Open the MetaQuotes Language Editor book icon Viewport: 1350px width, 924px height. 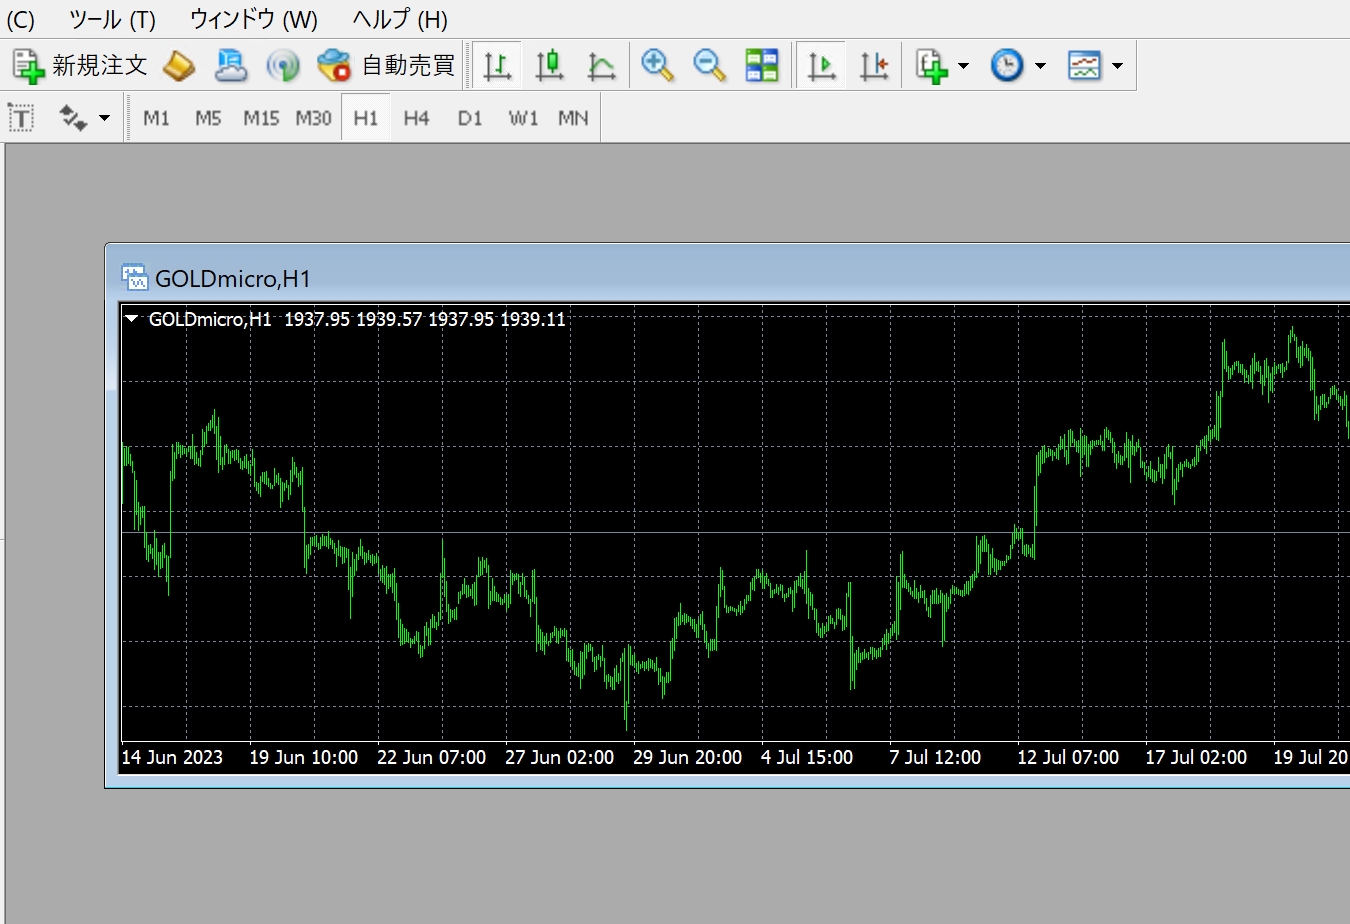[179, 66]
